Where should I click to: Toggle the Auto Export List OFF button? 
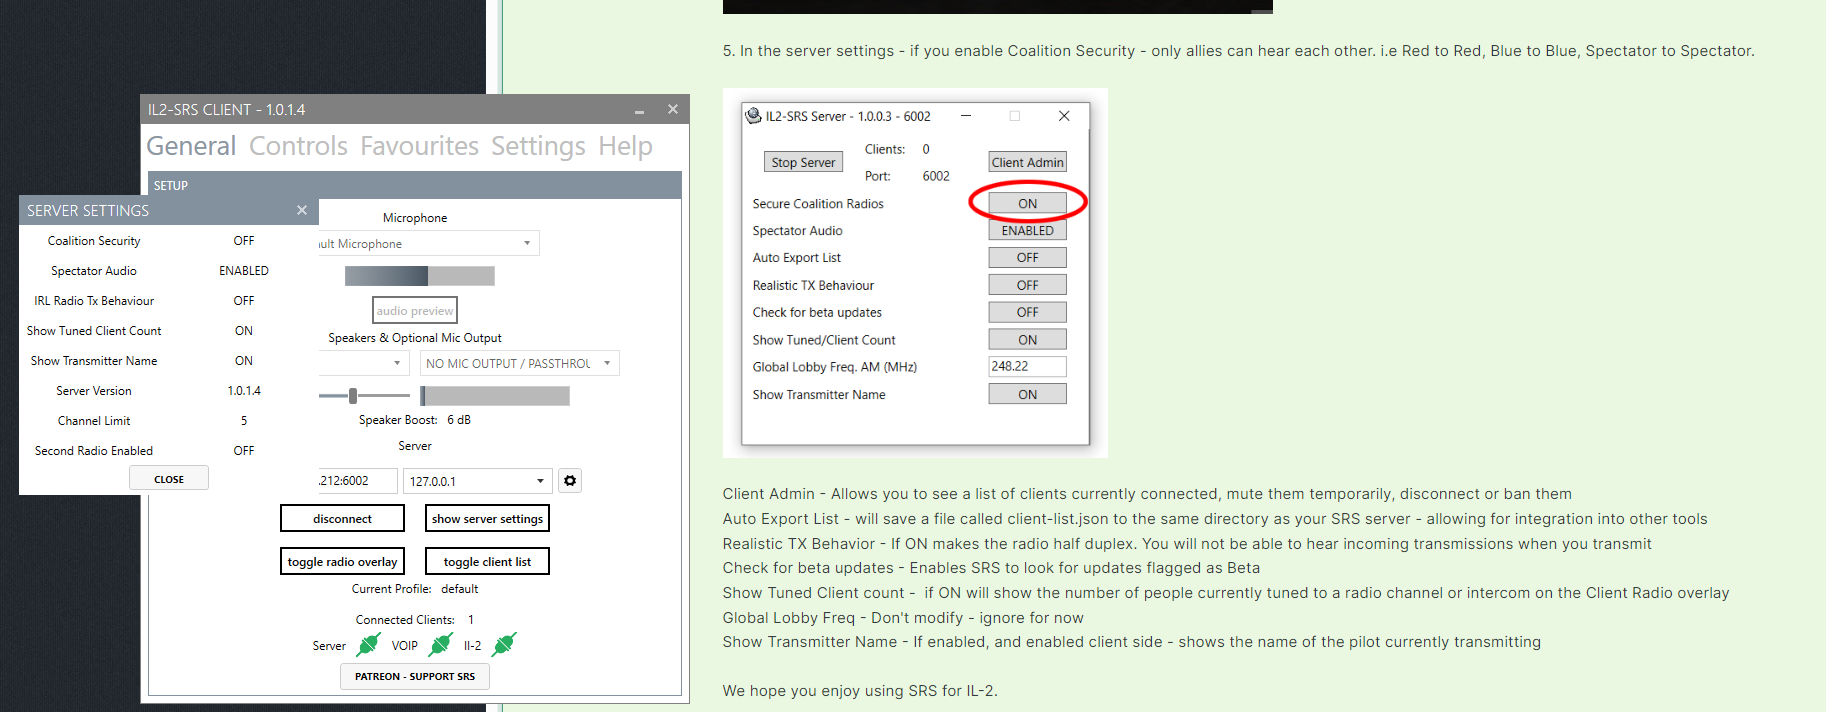point(1027,257)
